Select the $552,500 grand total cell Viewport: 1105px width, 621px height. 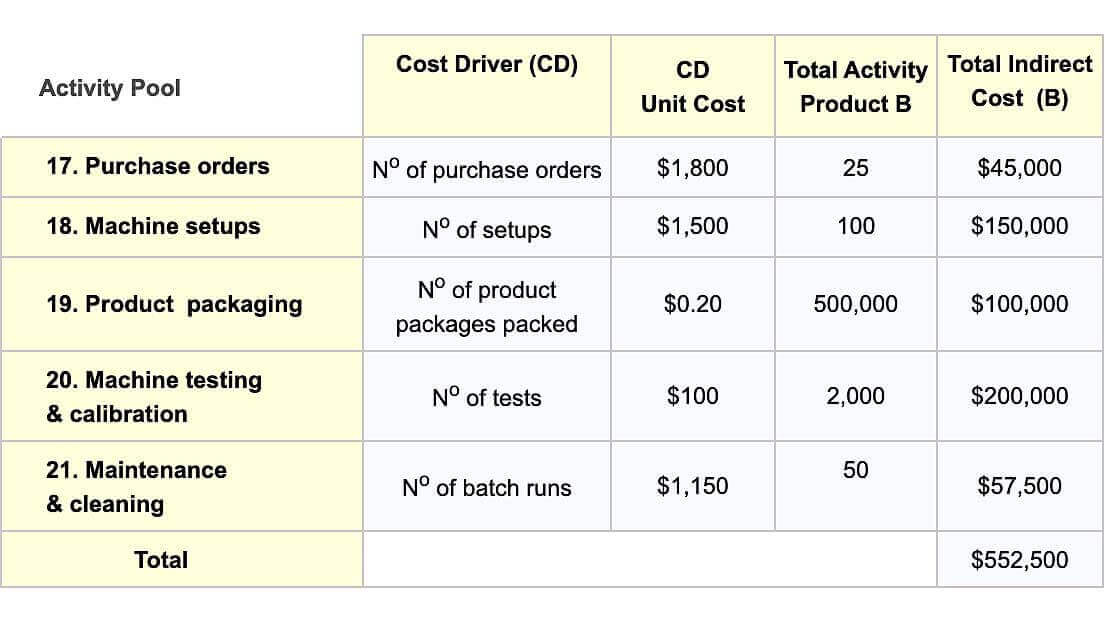point(1019,560)
